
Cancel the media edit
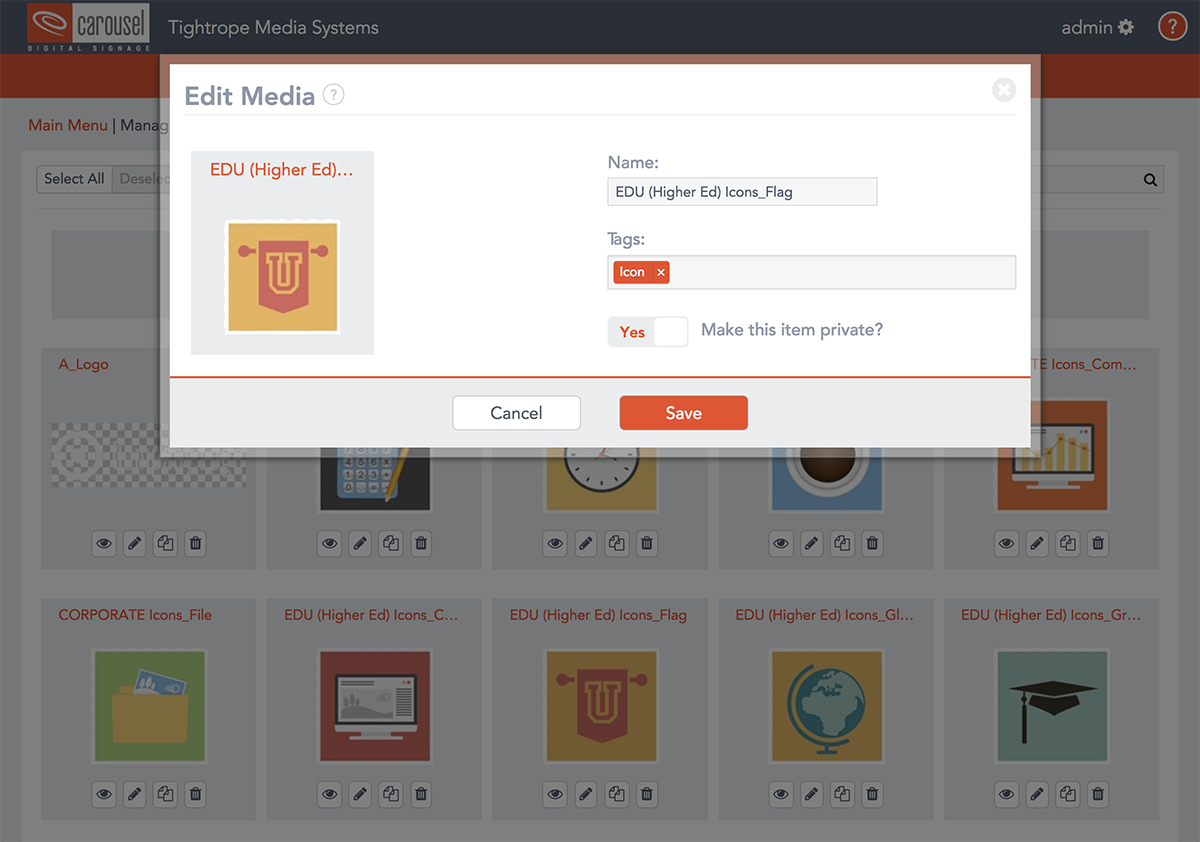(x=516, y=413)
